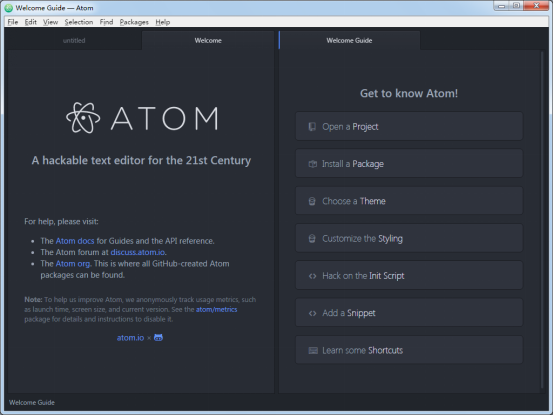
Task: Open the Help menu
Action: 163,22
